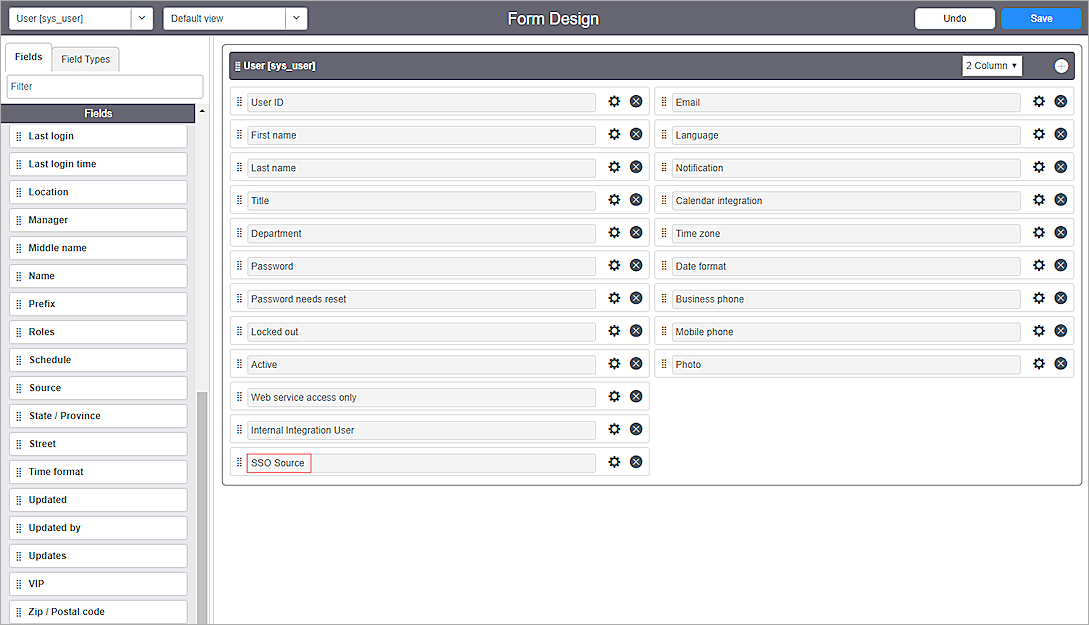This screenshot has width=1089, height=625.
Task: Open the User [sys_user] table dropdown
Action: tap(80, 18)
